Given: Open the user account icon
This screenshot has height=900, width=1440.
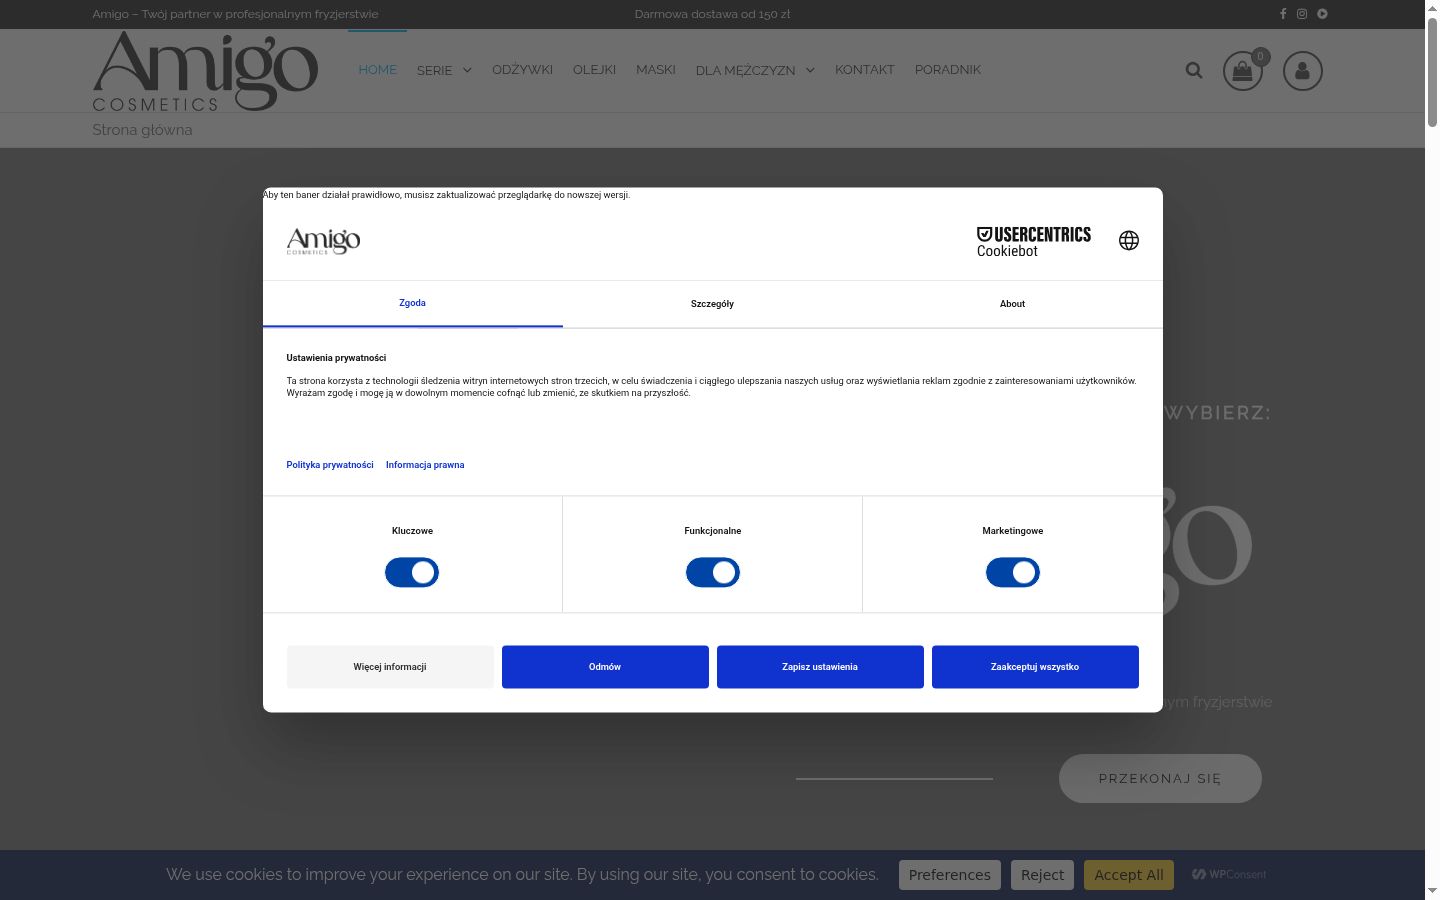Looking at the screenshot, I should click(x=1303, y=71).
